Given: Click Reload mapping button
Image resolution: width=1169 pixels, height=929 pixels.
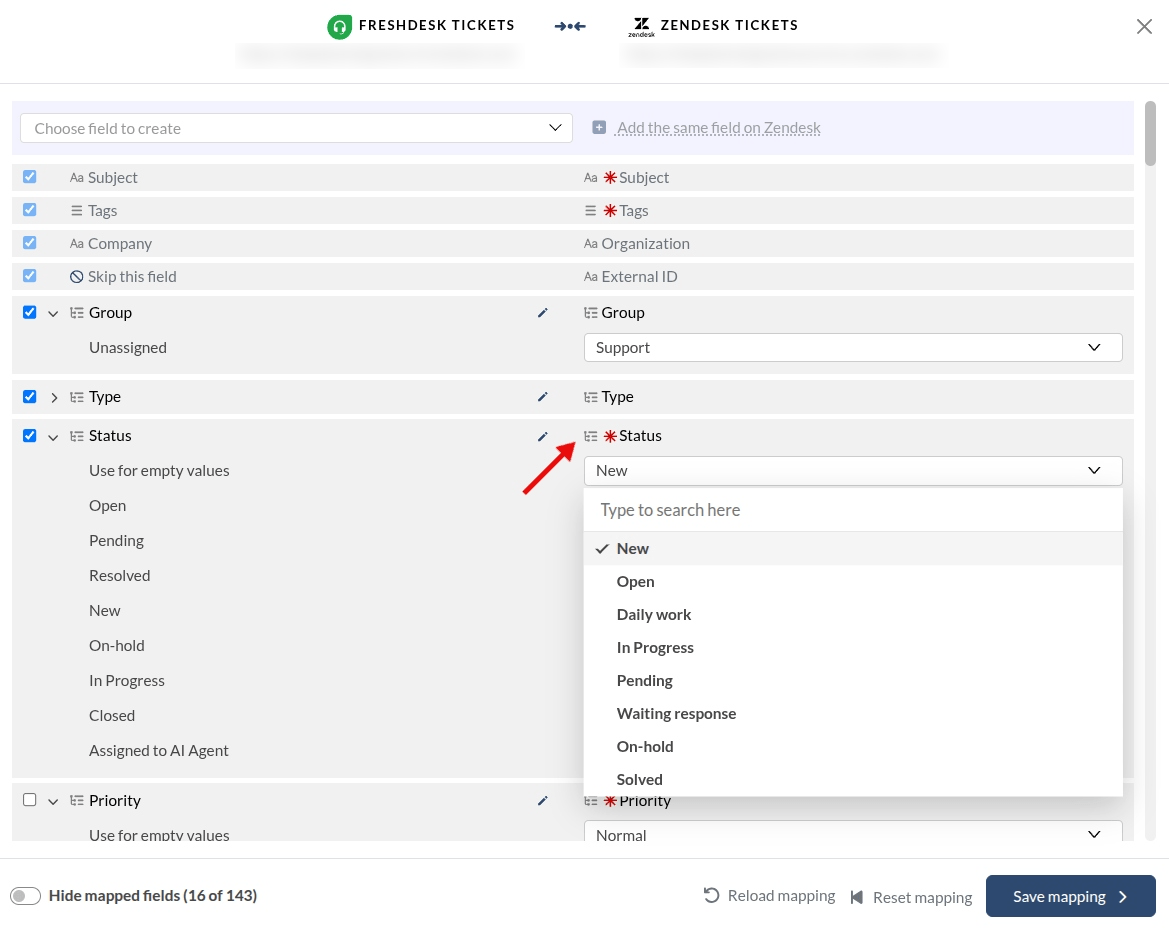Looking at the screenshot, I should click(x=769, y=895).
